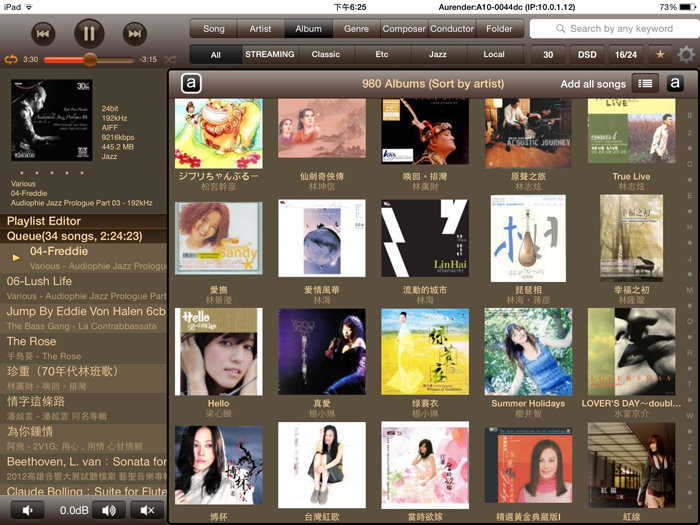Screen dimensions: 700x525
Task: Pause the current playback
Action: 89,33
